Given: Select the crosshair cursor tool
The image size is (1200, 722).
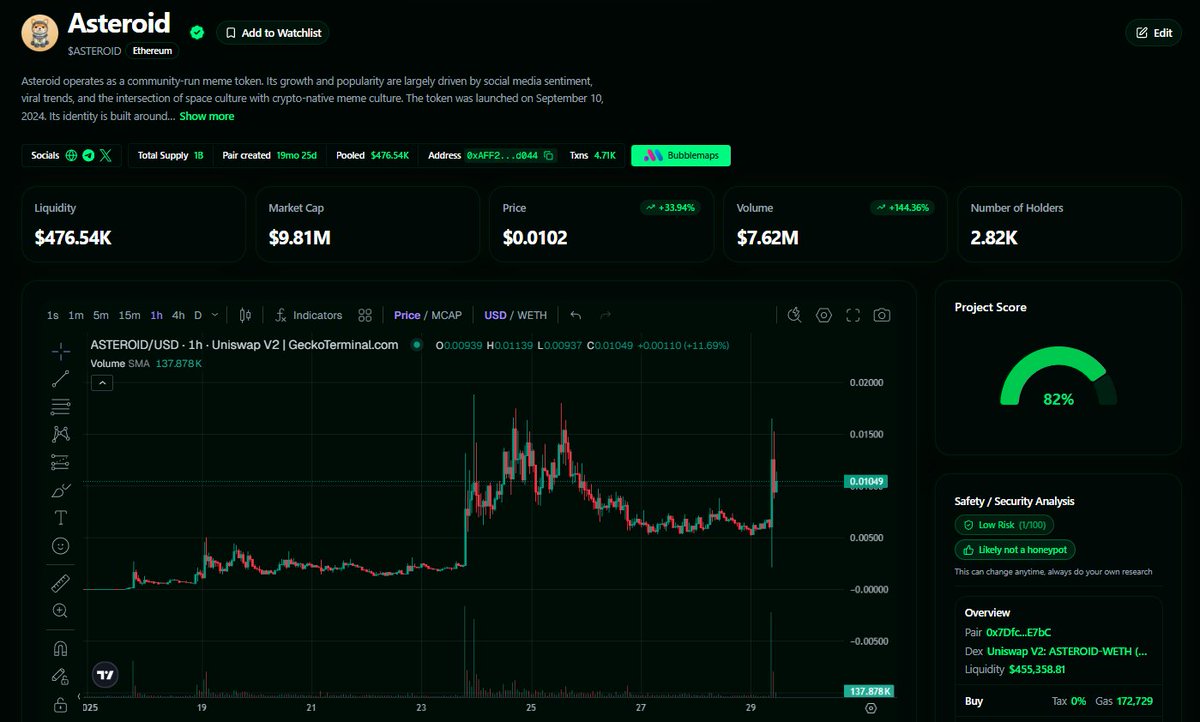Looking at the screenshot, I should (61, 351).
